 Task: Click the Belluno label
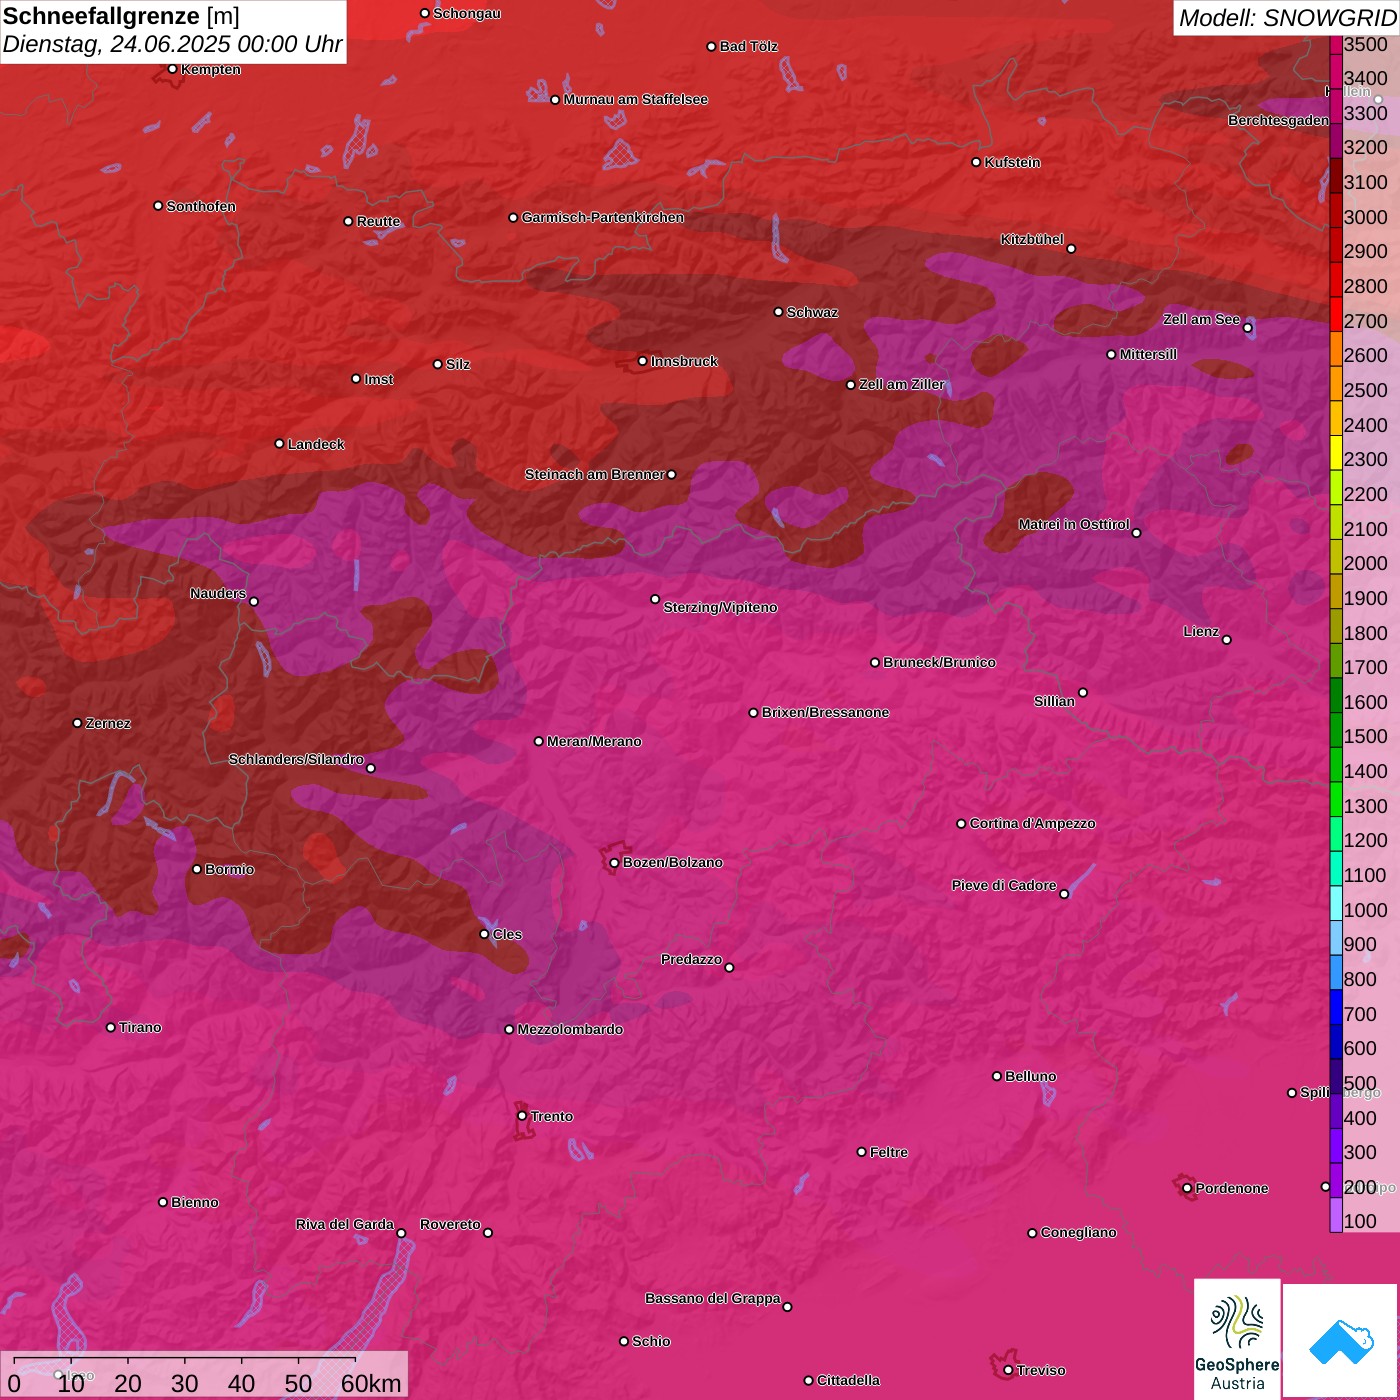pos(1030,1076)
